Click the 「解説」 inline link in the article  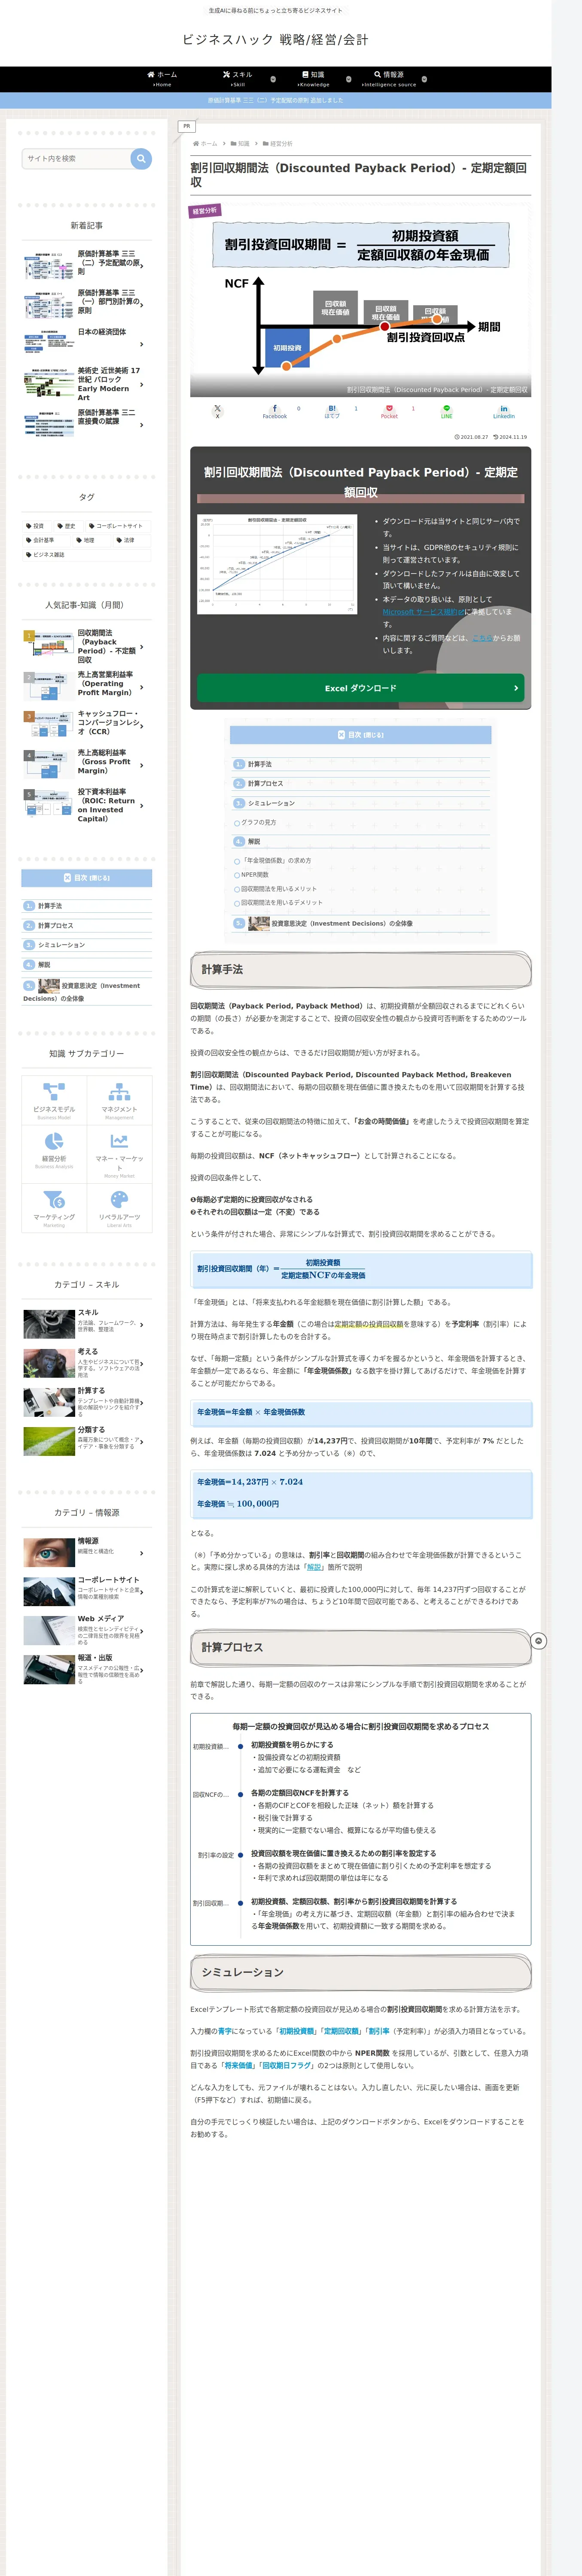click(x=315, y=1567)
